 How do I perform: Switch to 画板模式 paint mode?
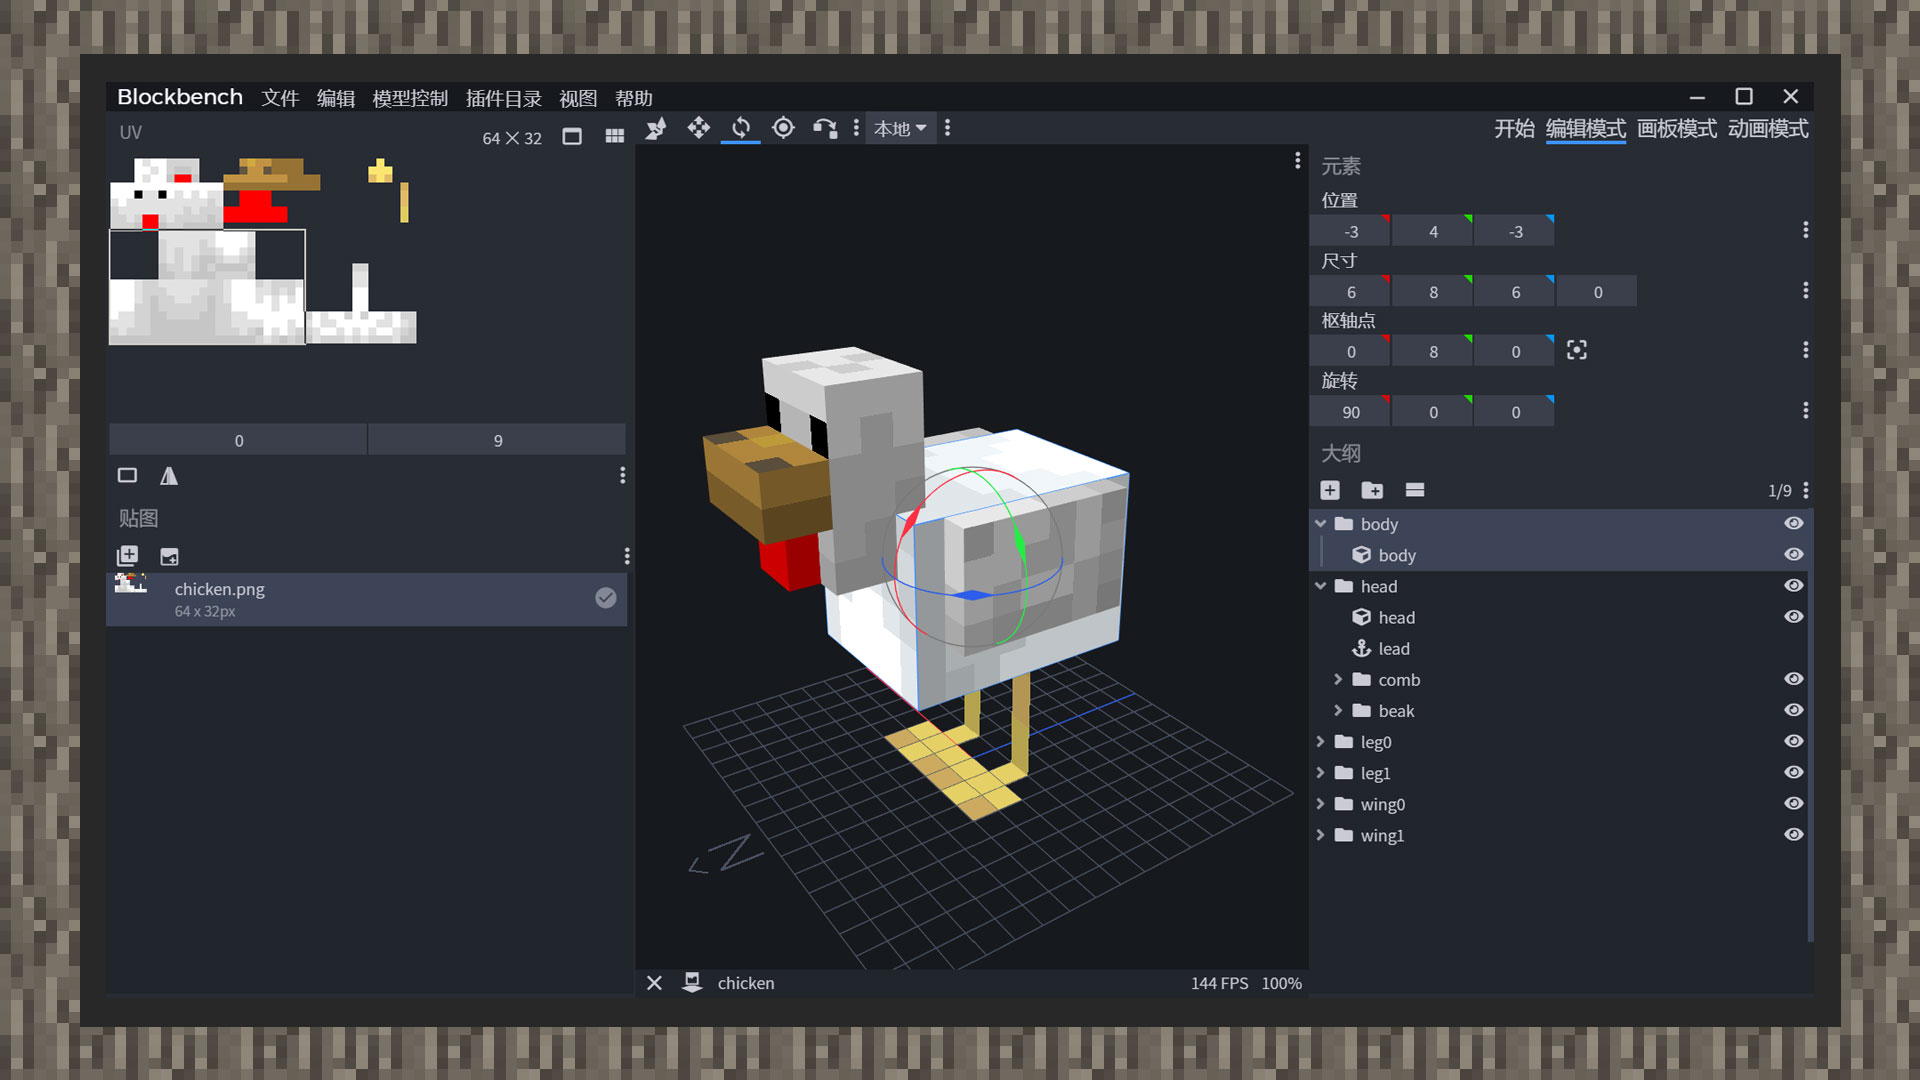coord(1676,129)
